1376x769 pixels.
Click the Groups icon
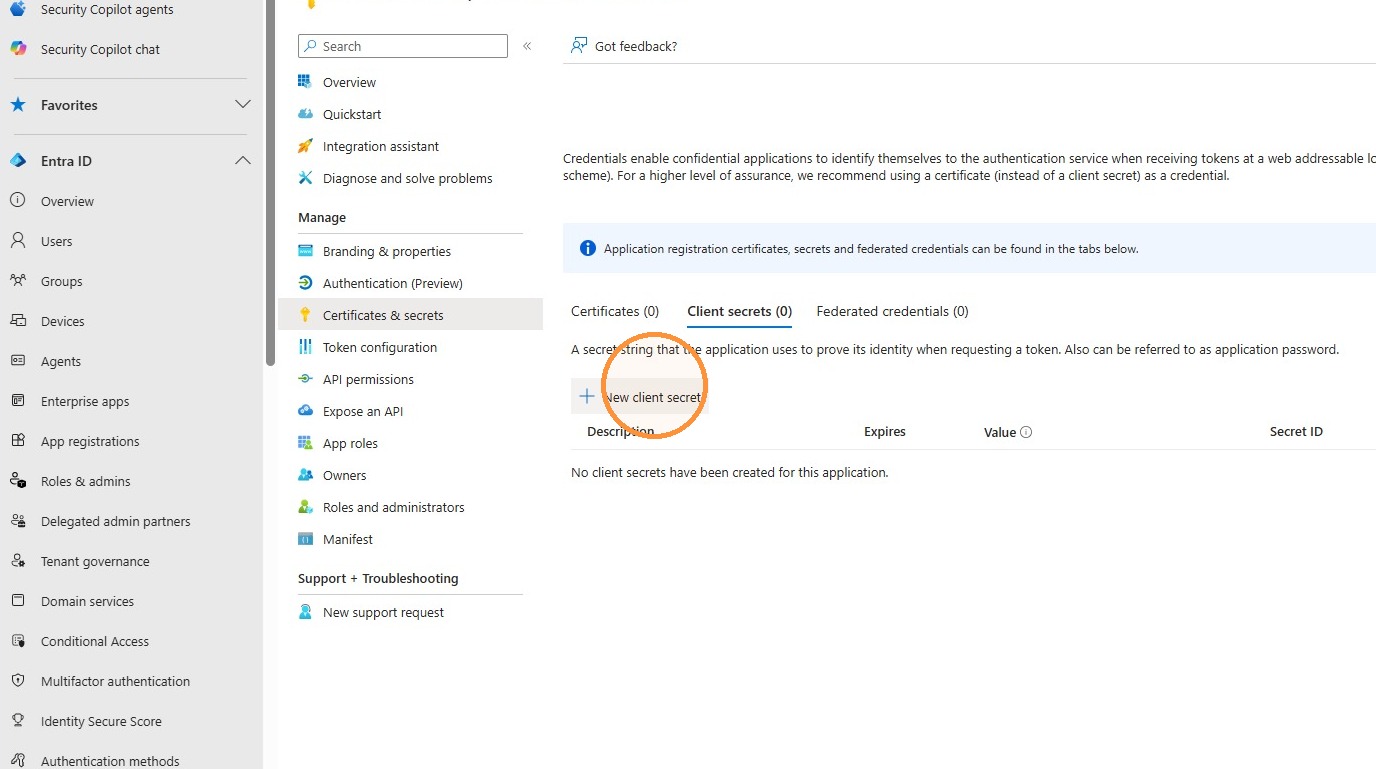click(18, 281)
